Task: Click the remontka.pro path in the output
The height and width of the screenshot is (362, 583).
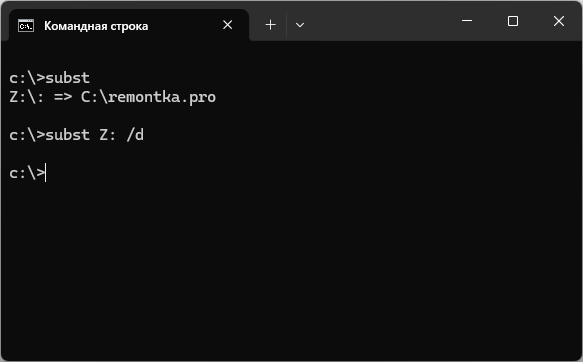Action: pyautogui.click(x=162, y=97)
